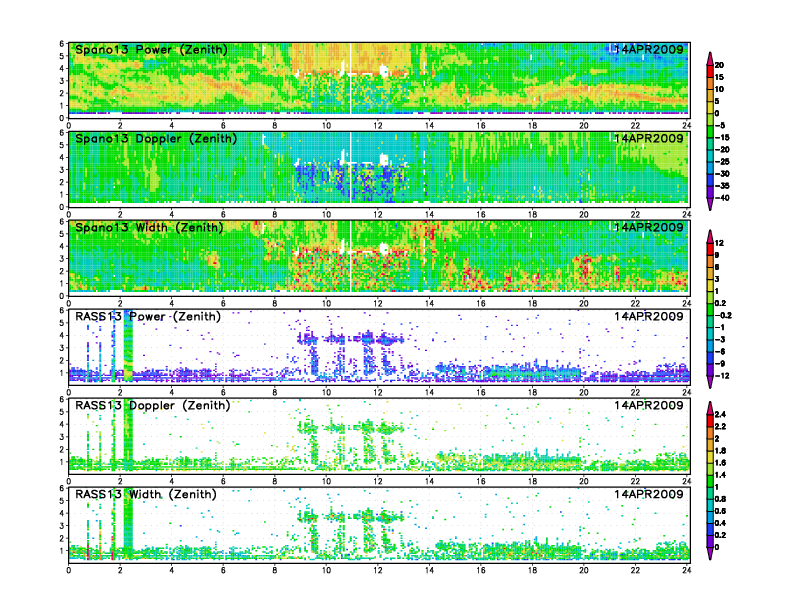Click the -12 label on the middle colorbar
Viewport: 792px width, 612px height.
coord(722,376)
